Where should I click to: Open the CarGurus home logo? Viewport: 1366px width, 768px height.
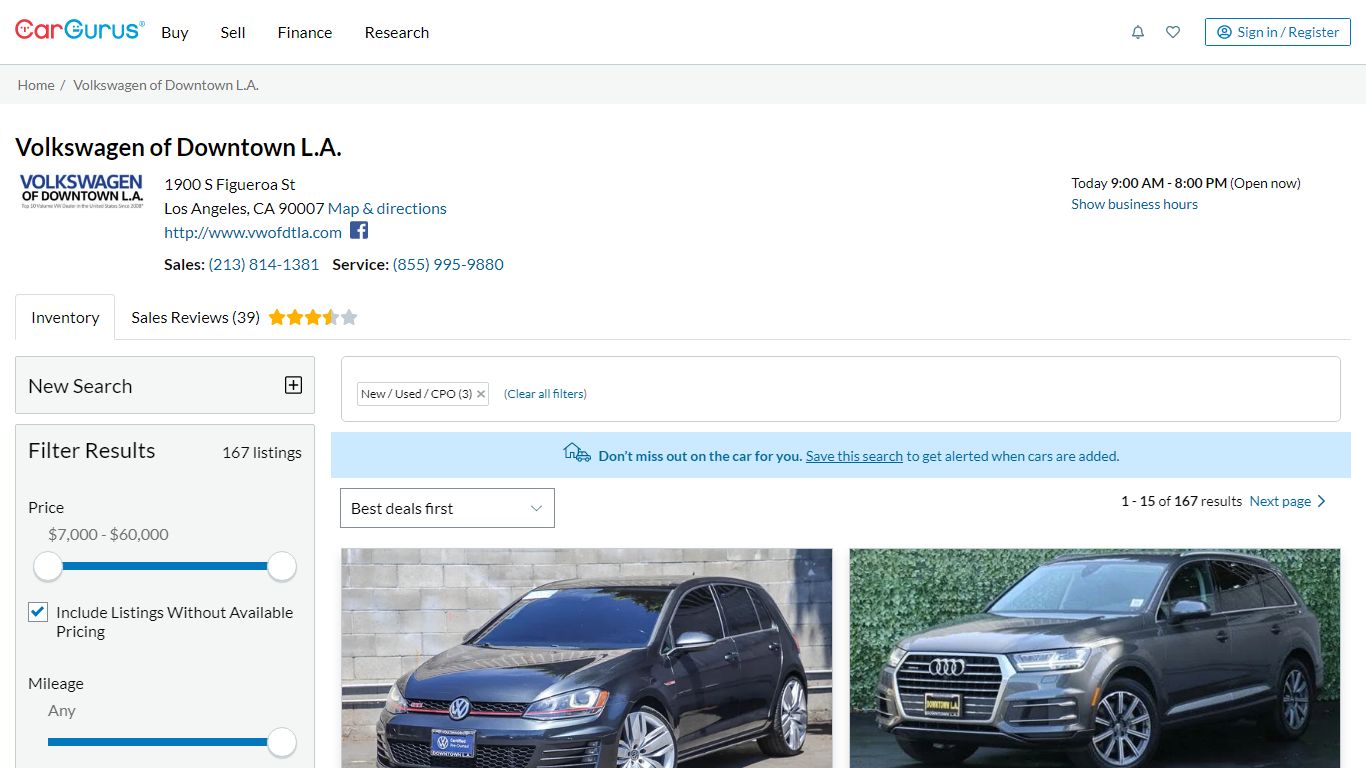[x=80, y=30]
